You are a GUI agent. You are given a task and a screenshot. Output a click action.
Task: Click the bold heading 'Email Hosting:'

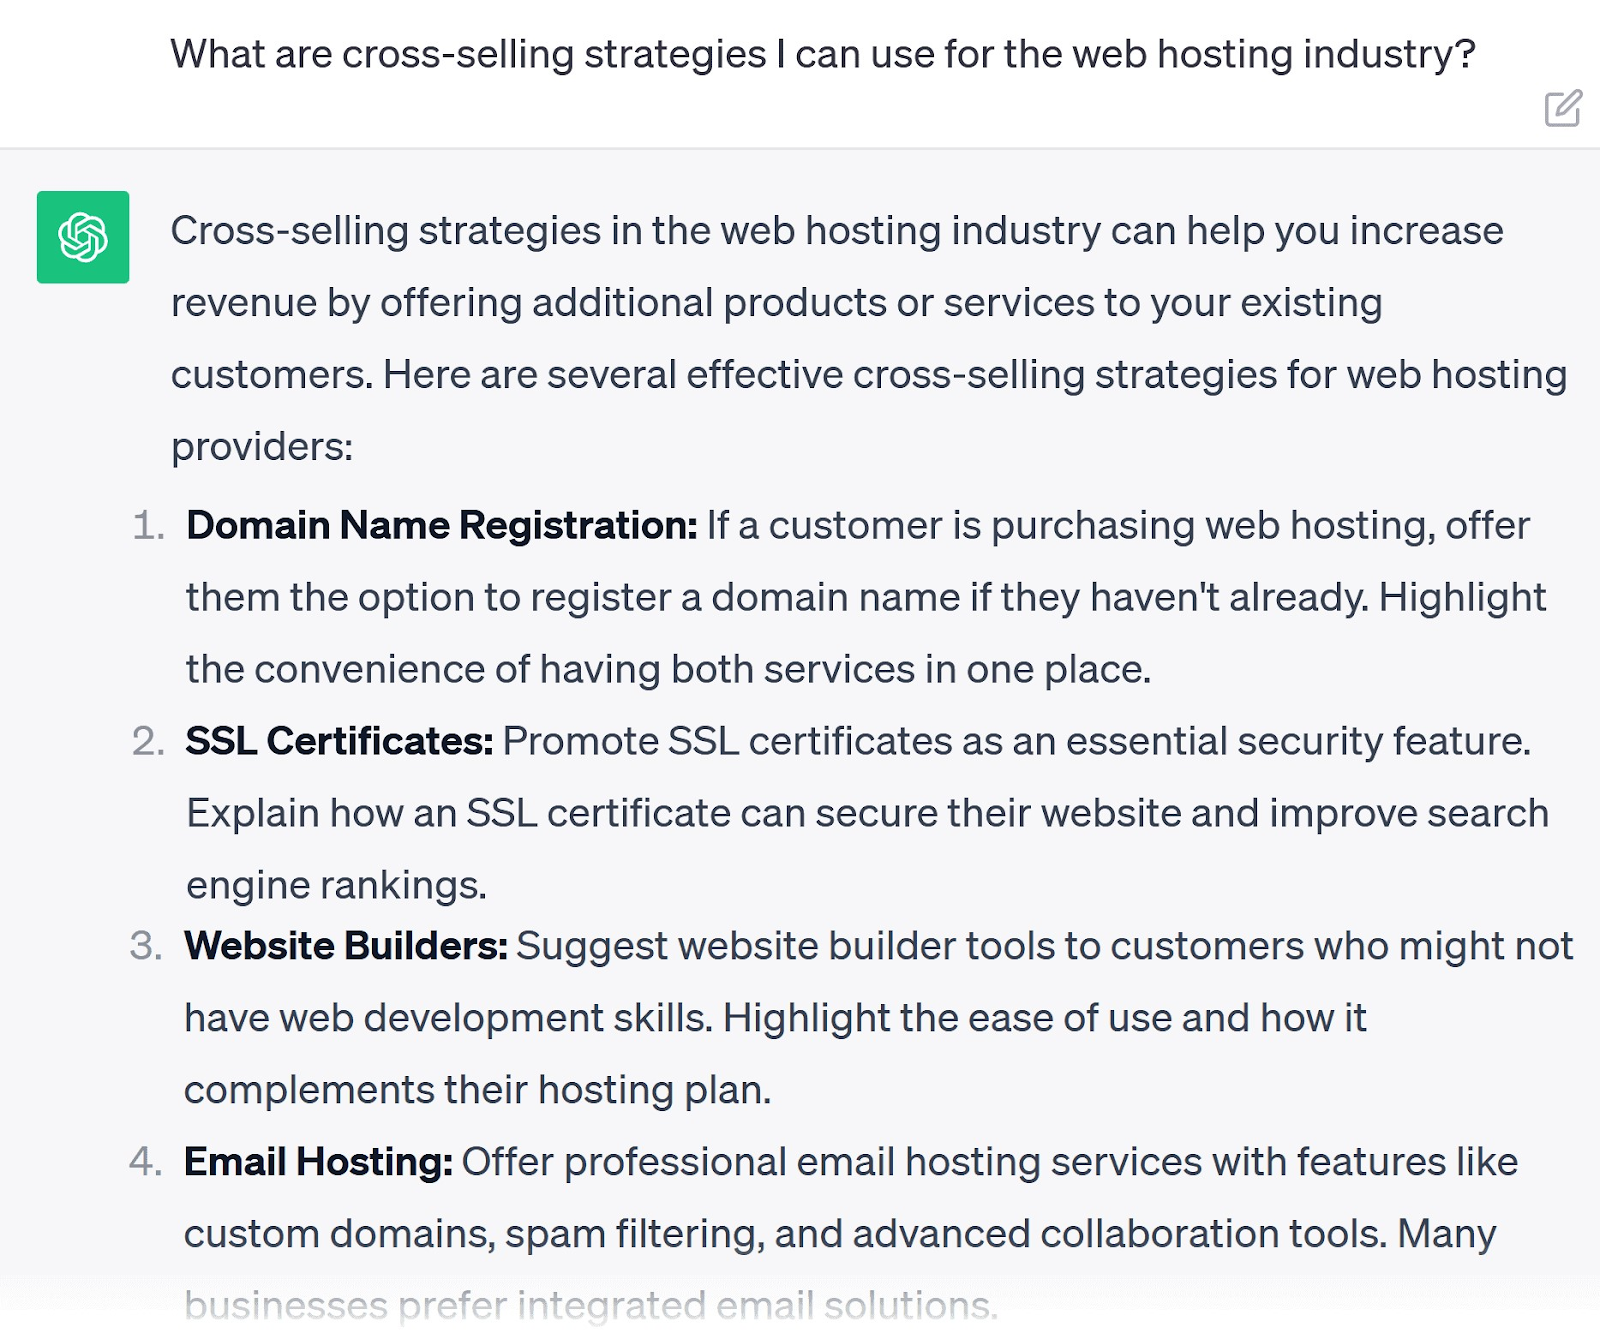tap(318, 1162)
